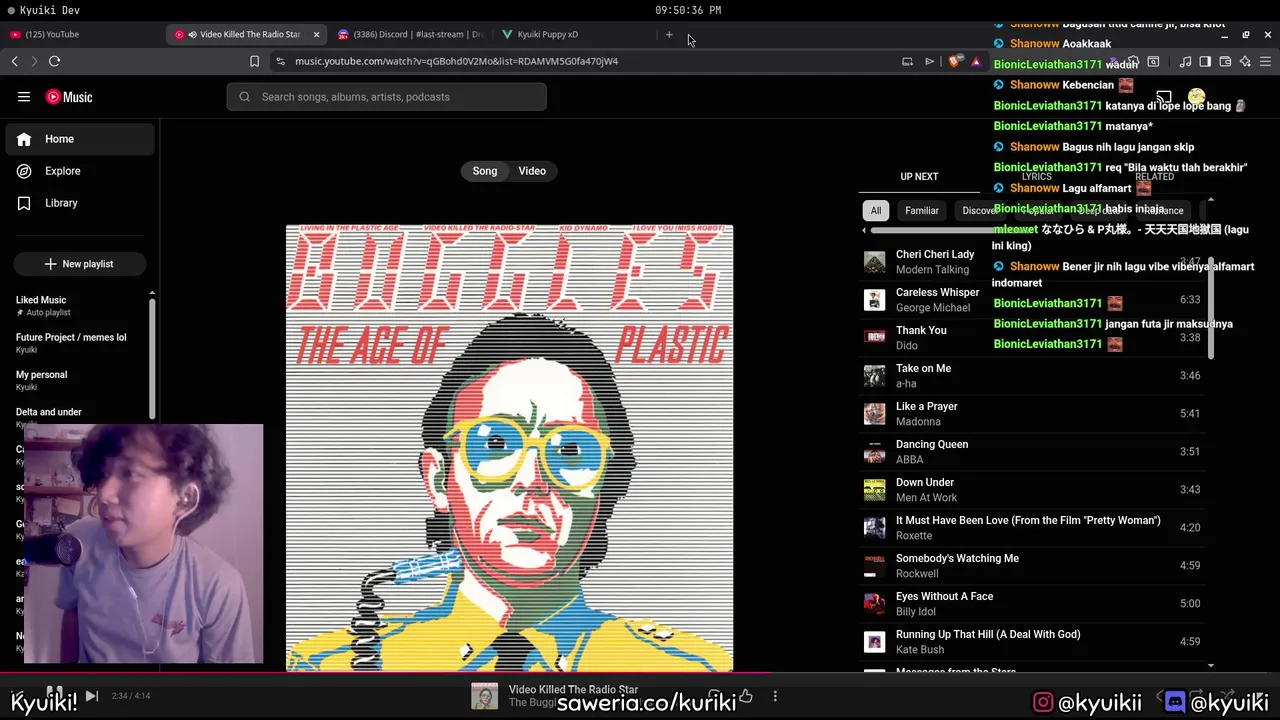Select the Discover filter chip
The height and width of the screenshot is (720, 1280).
(979, 211)
